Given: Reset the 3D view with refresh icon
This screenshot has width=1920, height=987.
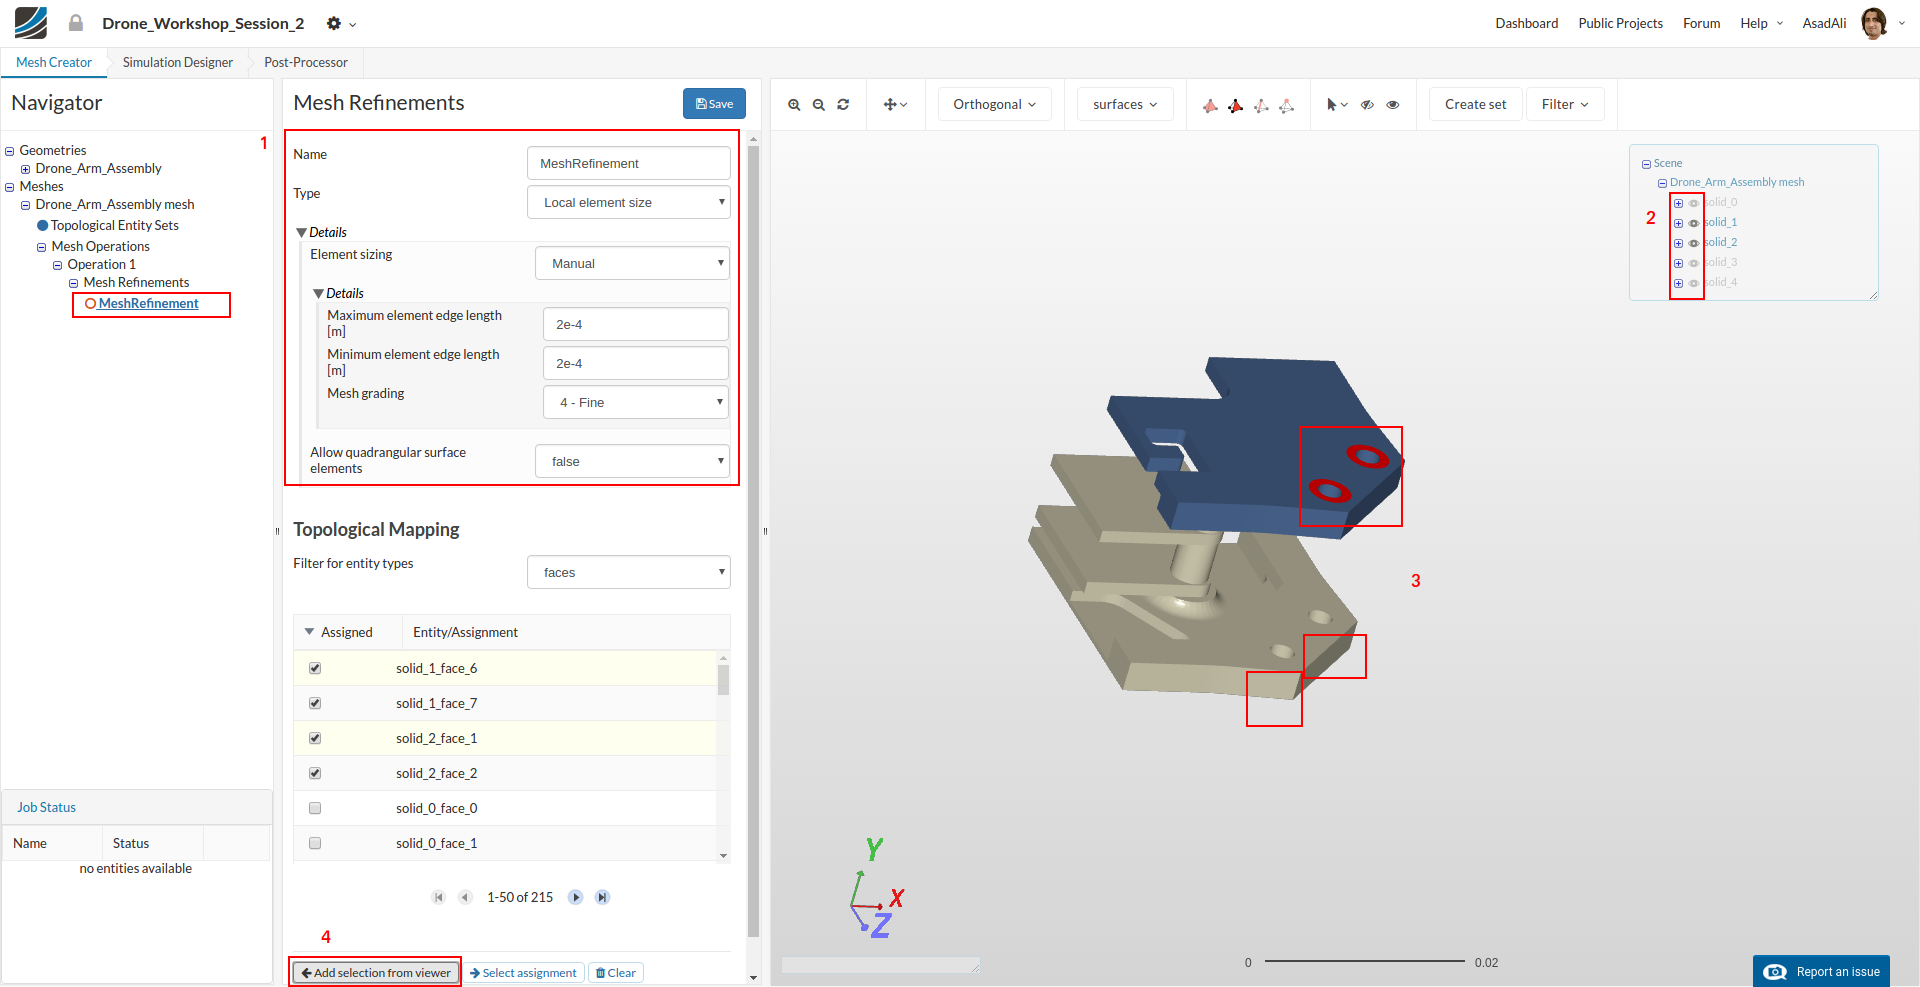Looking at the screenshot, I should (843, 105).
